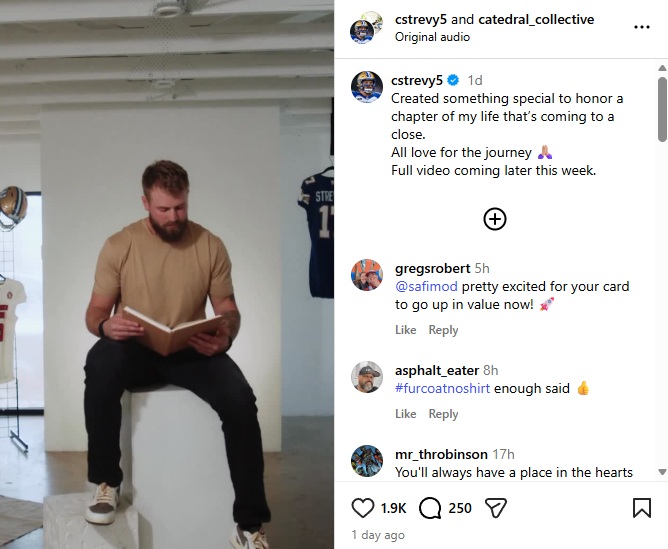Viewport: 668px width, 549px height.
Task: Reply to gregsrobert's comment
Action: (443, 330)
